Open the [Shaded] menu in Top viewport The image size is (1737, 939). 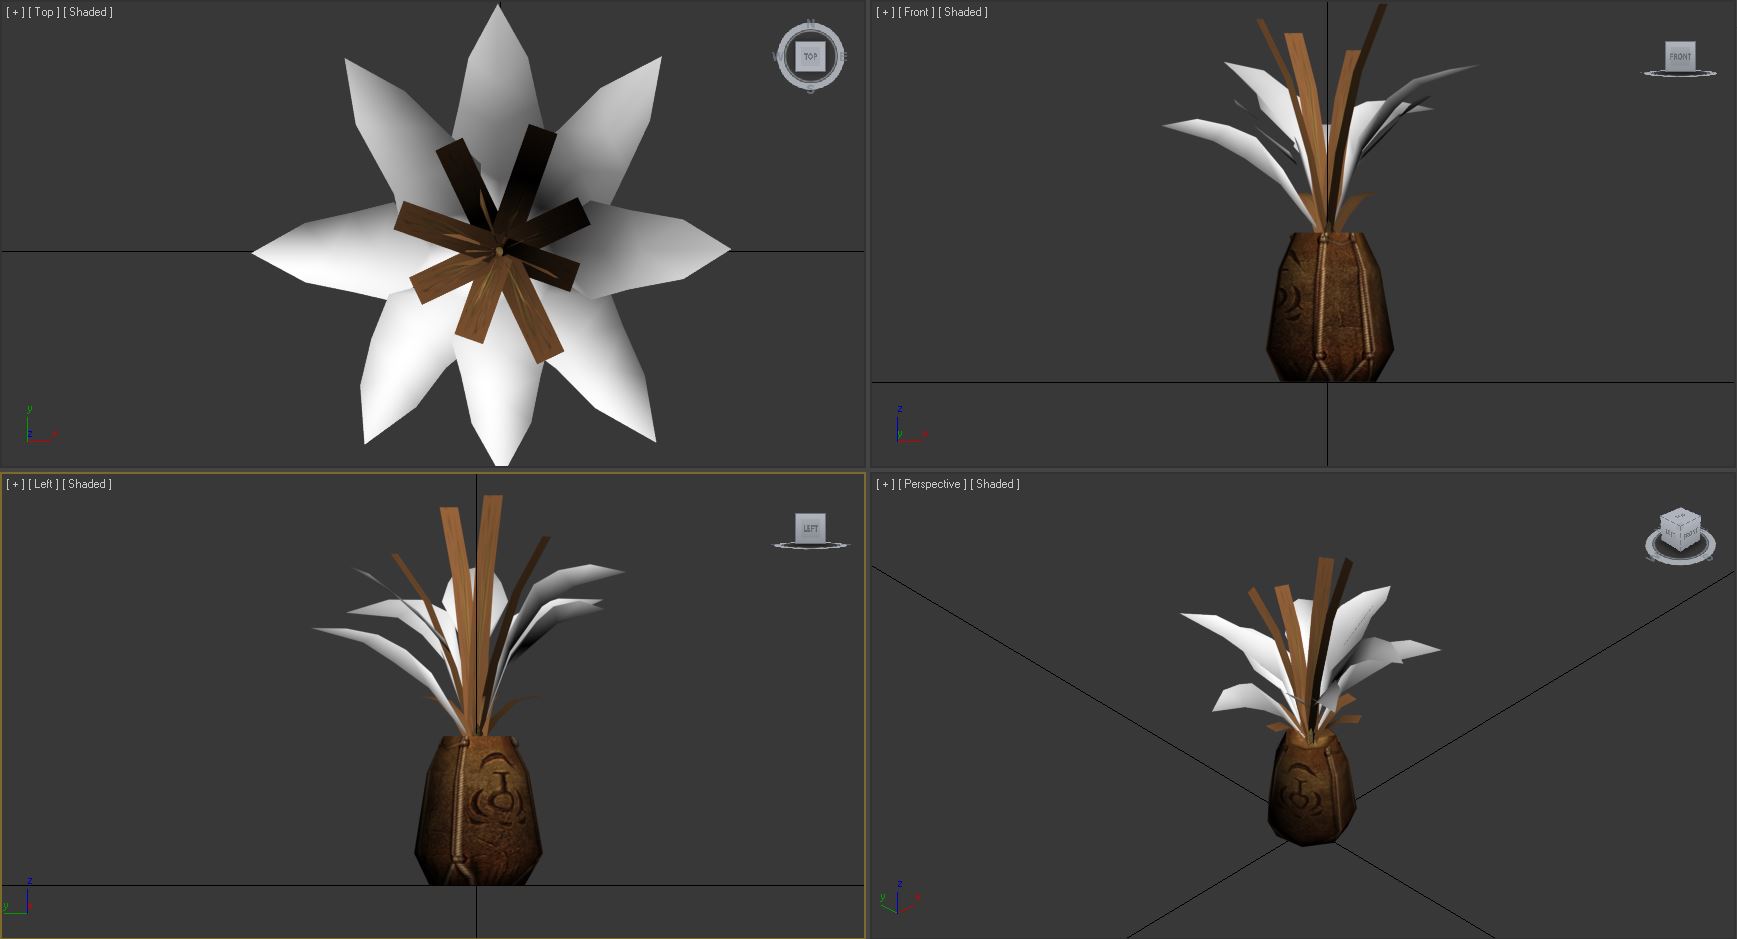click(x=88, y=12)
